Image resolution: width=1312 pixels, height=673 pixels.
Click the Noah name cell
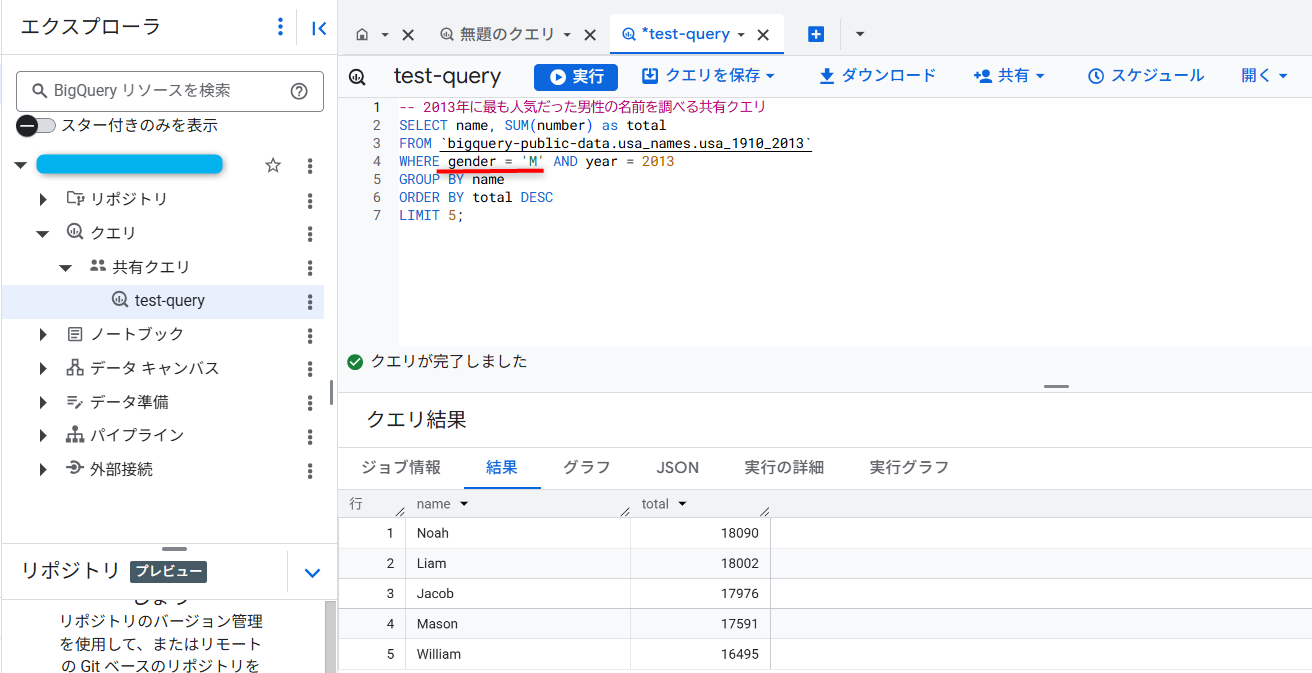click(518, 534)
